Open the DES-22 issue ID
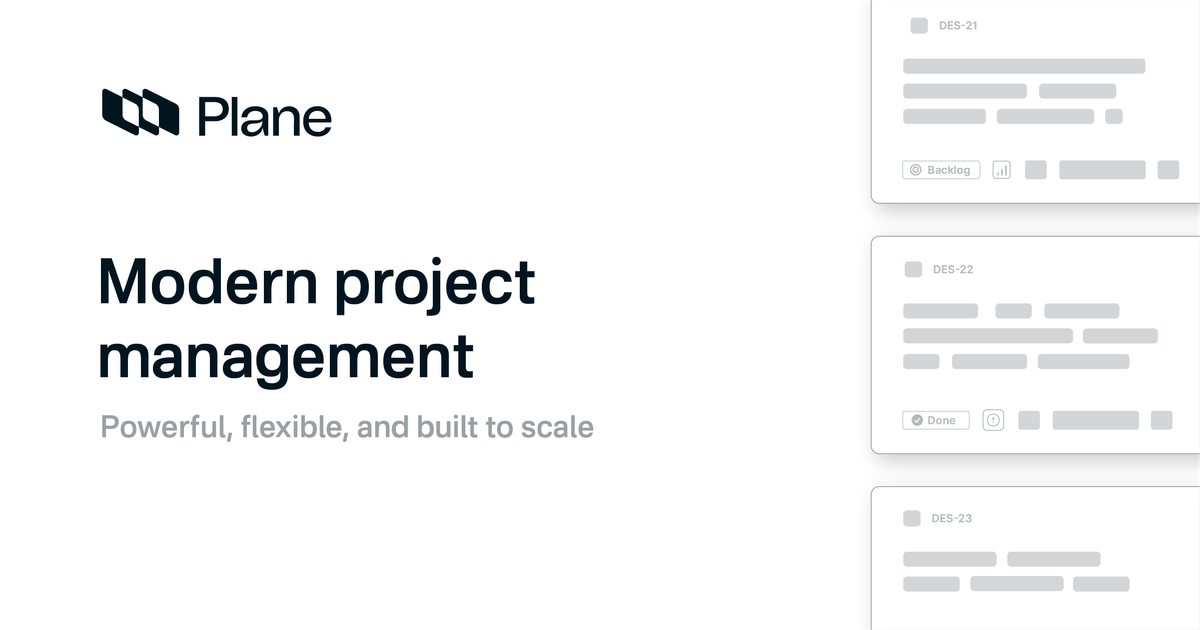 pyautogui.click(x=953, y=269)
